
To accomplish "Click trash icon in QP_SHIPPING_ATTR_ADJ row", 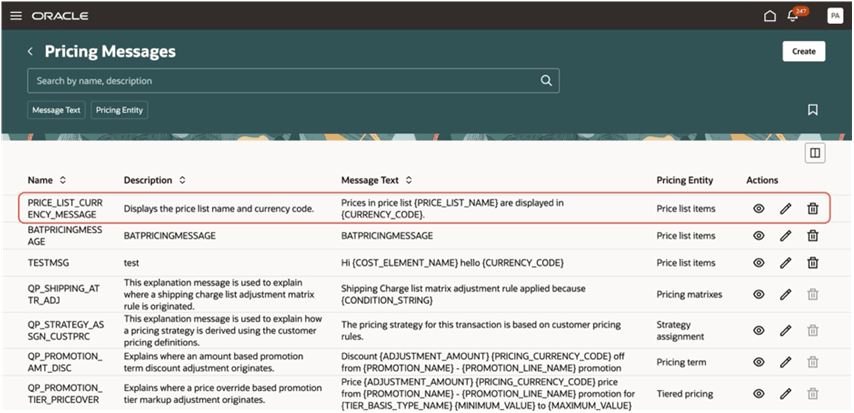I will 813,294.
